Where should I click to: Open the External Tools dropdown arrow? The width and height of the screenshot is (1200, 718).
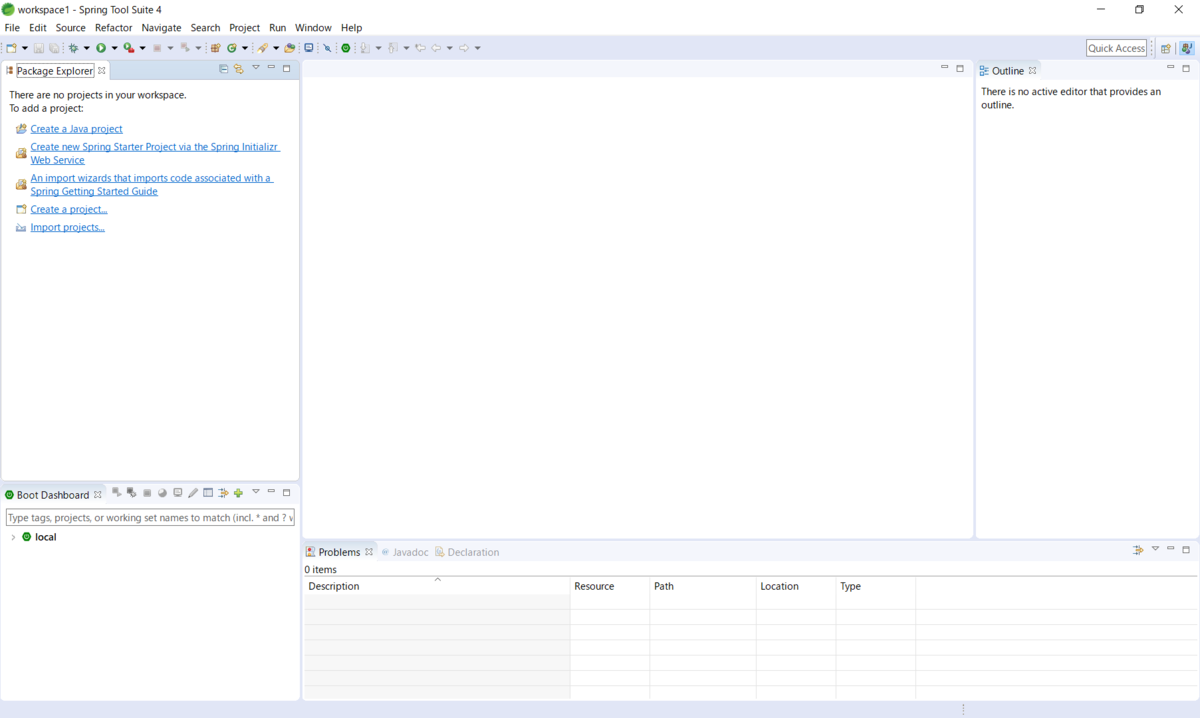[x=142, y=48]
